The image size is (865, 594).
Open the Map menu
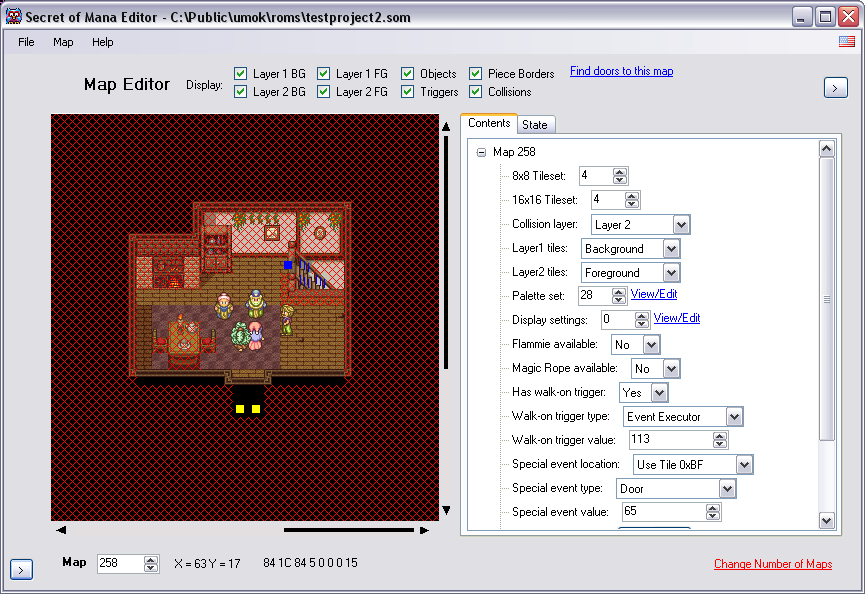click(x=63, y=42)
